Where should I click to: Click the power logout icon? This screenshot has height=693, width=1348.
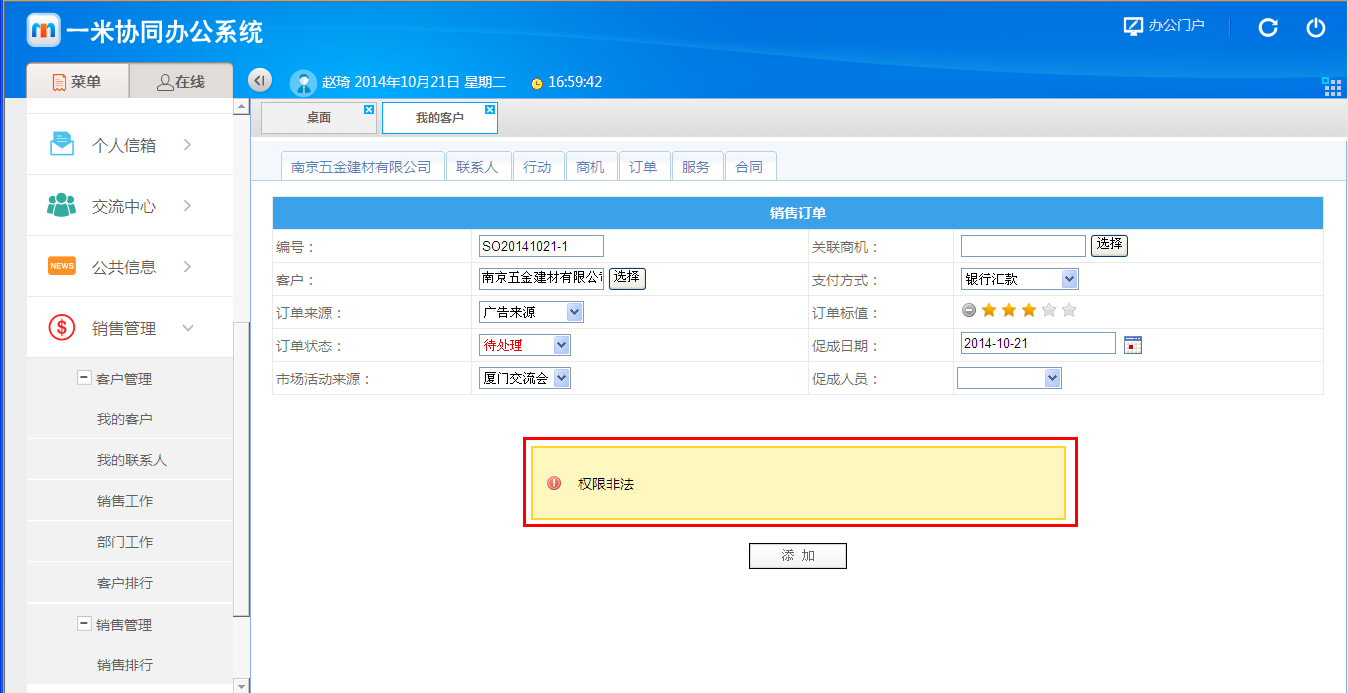pos(1316,28)
